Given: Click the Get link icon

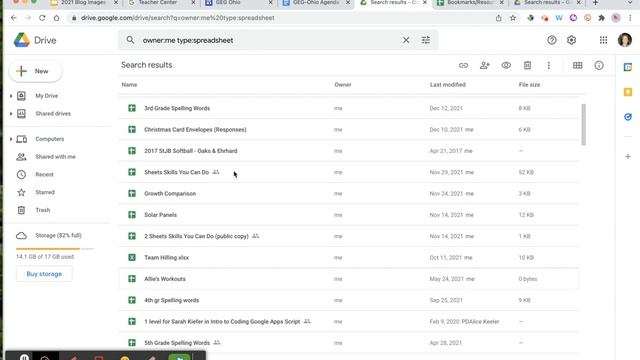Looking at the screenshot, I should pos(463,65).
